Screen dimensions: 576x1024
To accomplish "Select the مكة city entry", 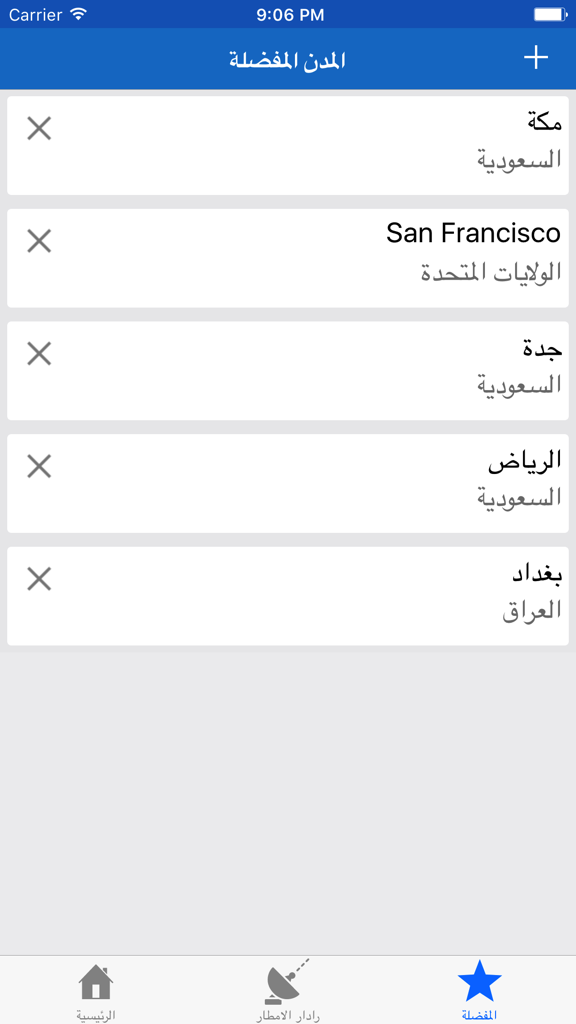I will [300, 144].
